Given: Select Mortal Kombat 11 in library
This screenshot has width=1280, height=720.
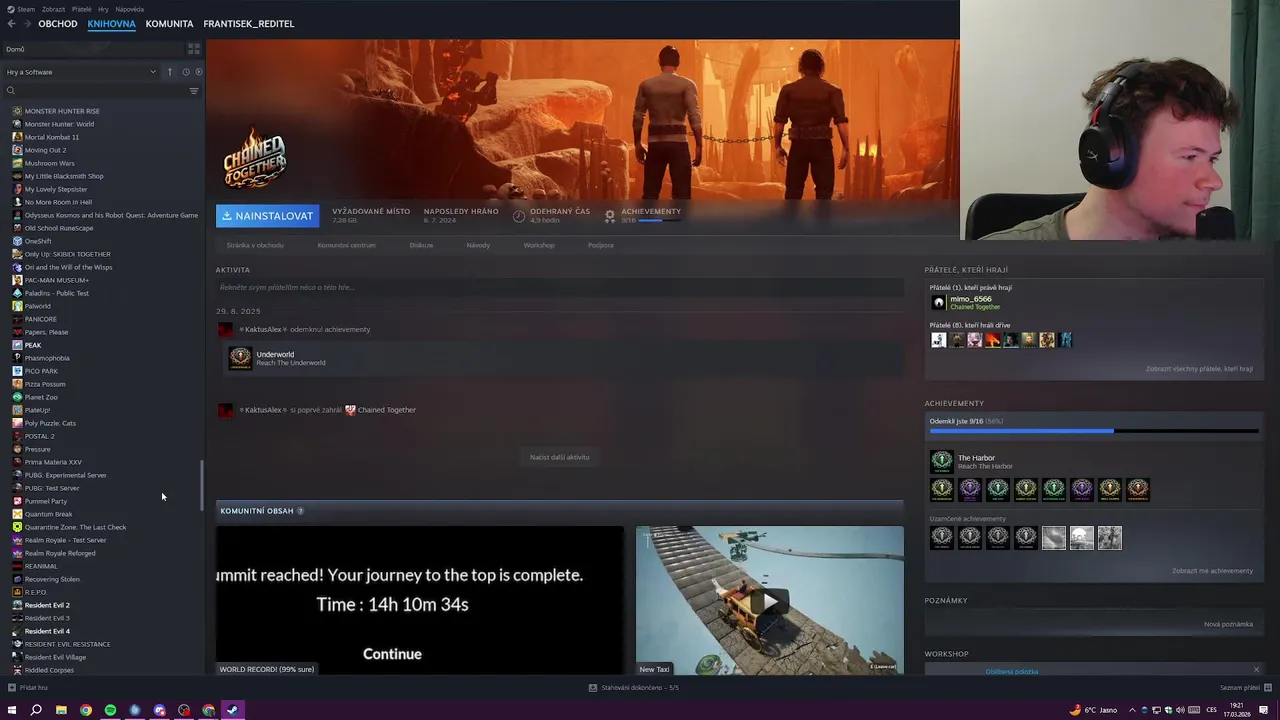Looking at the screenshot, I should pyautogui.click(x=51, y=137).
